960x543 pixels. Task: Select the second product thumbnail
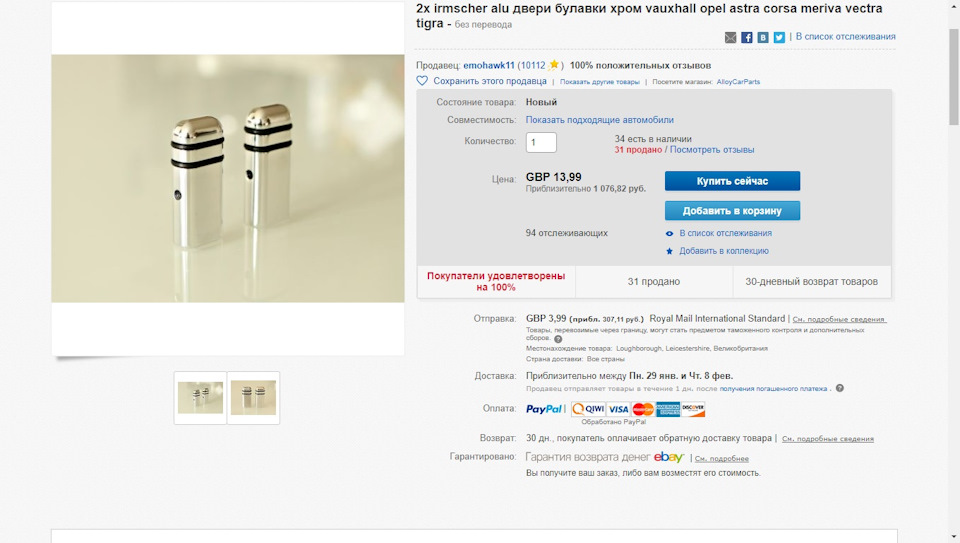(x=253, y=397)
